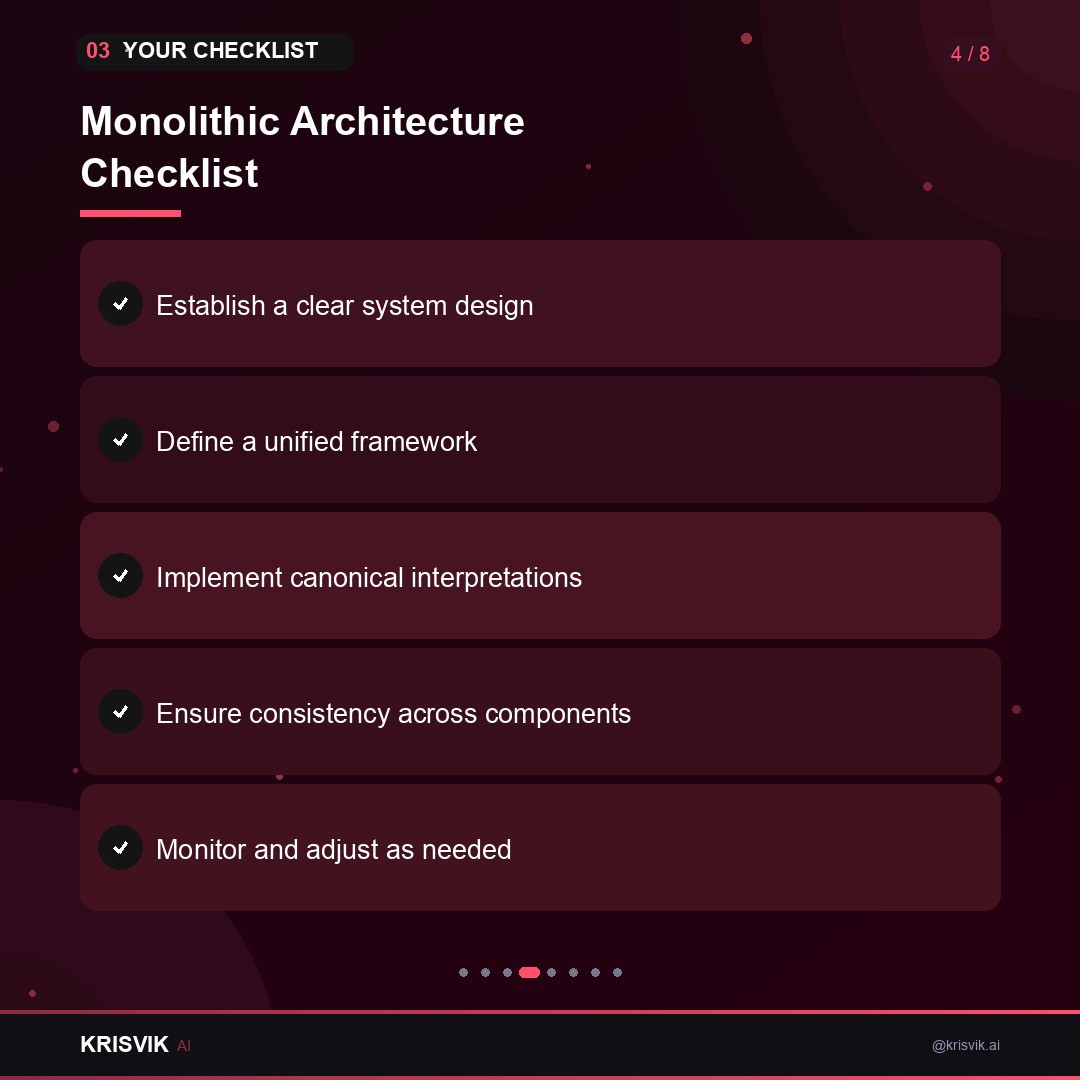Click the active pink pagination indicator
Screen dimensions: 1080x1080
(x=529, y=973)
